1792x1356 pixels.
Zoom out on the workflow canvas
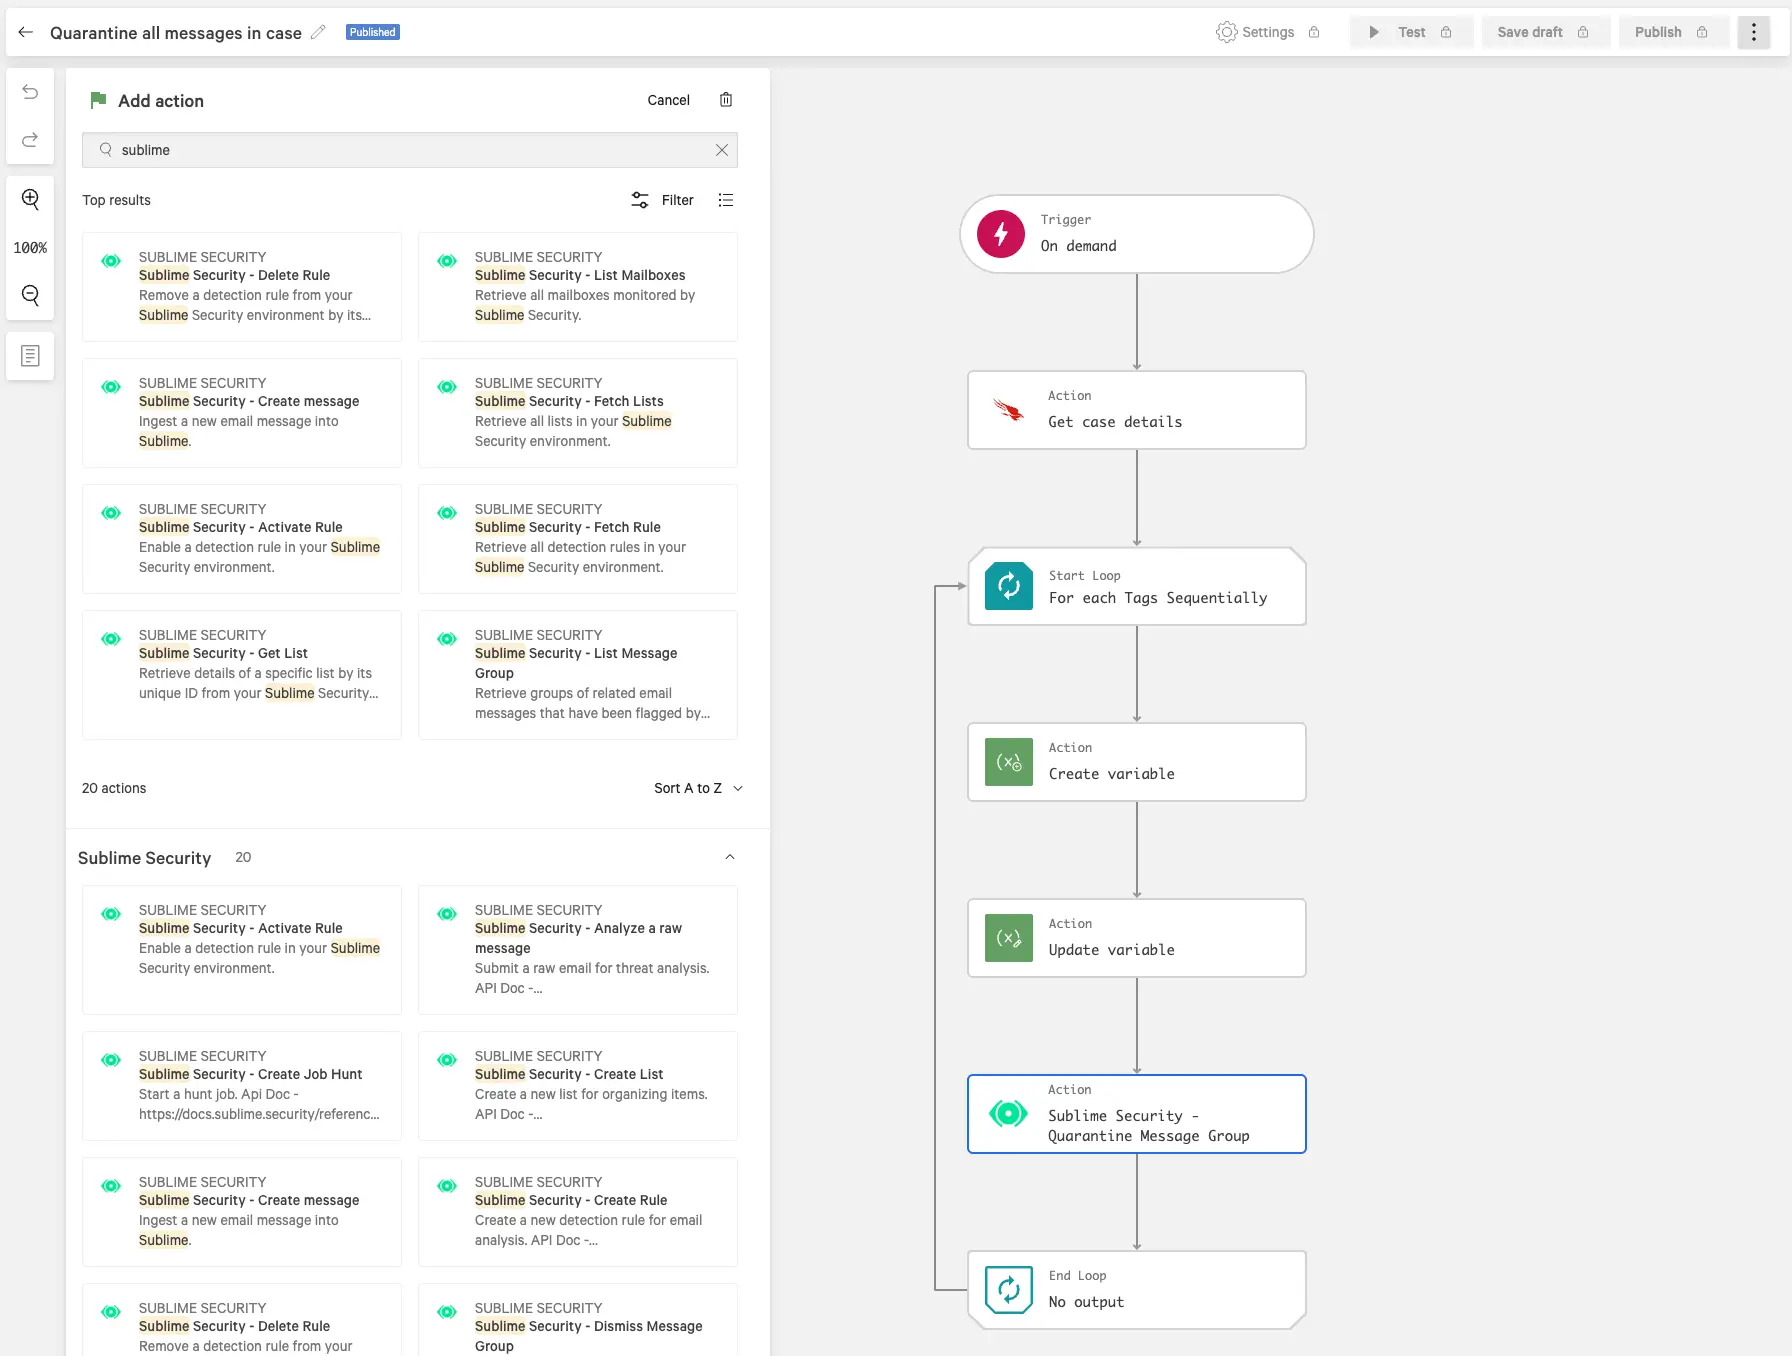pyautogui.click(x=30, y=295)
